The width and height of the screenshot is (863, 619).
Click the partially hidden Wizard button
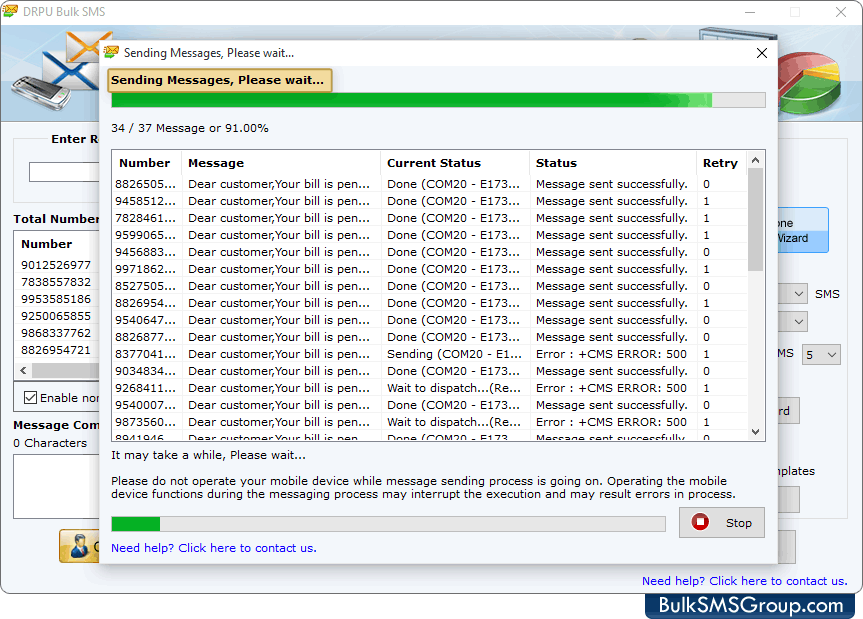tap(803, 230)
